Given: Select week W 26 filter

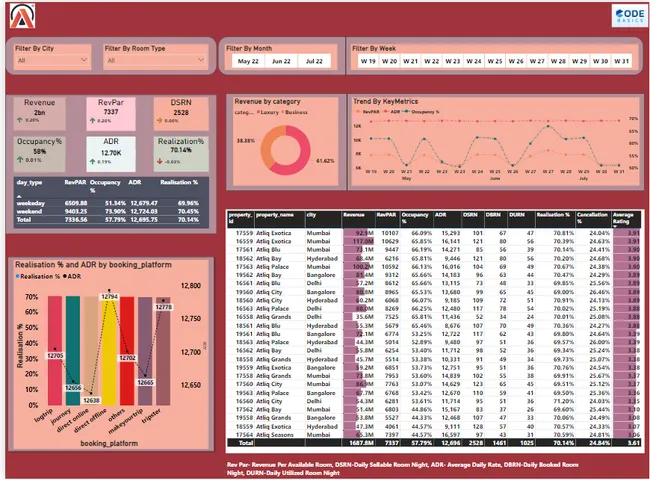Looking at the screenshot, I should point(516,61).
